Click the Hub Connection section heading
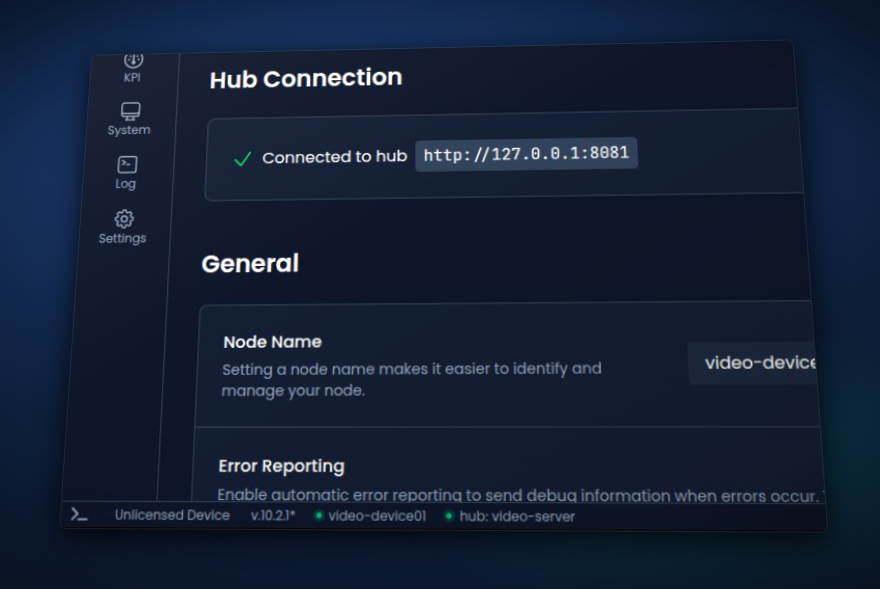Image resolution: width=880 pixels, height=589 pixels. tap(305, 77)
